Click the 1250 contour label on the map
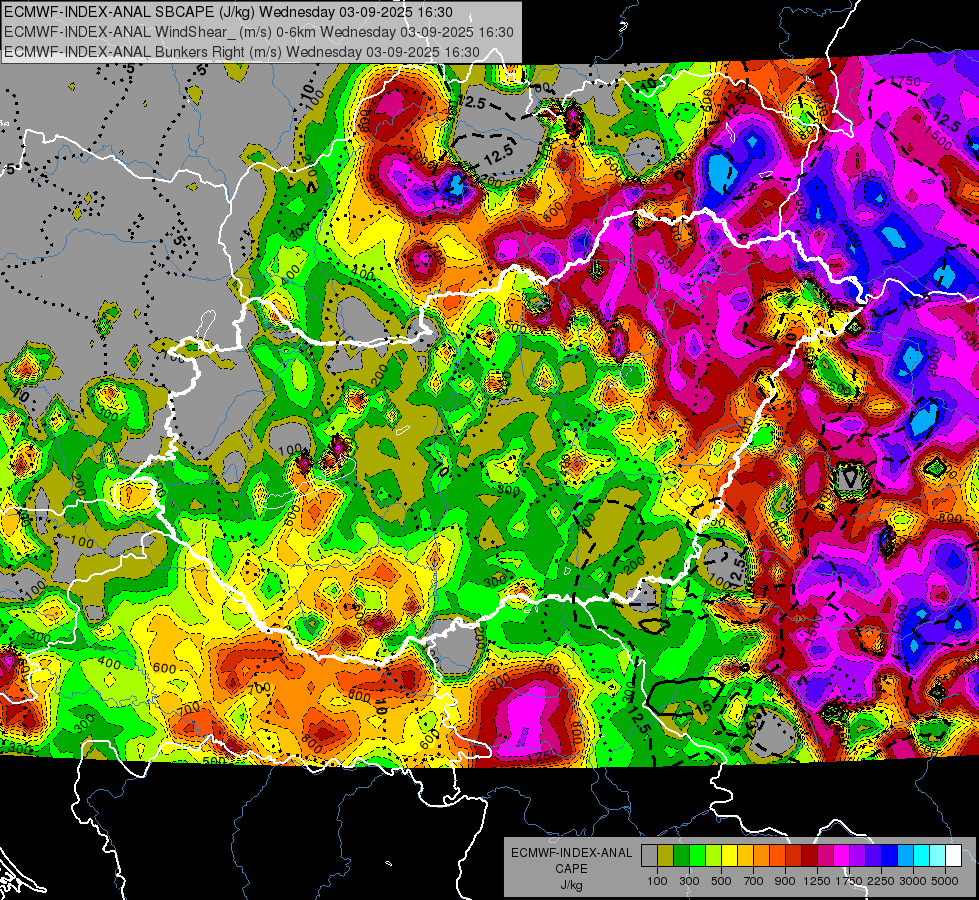Viewport: 979px width, 900px height. tap(542, 756)
